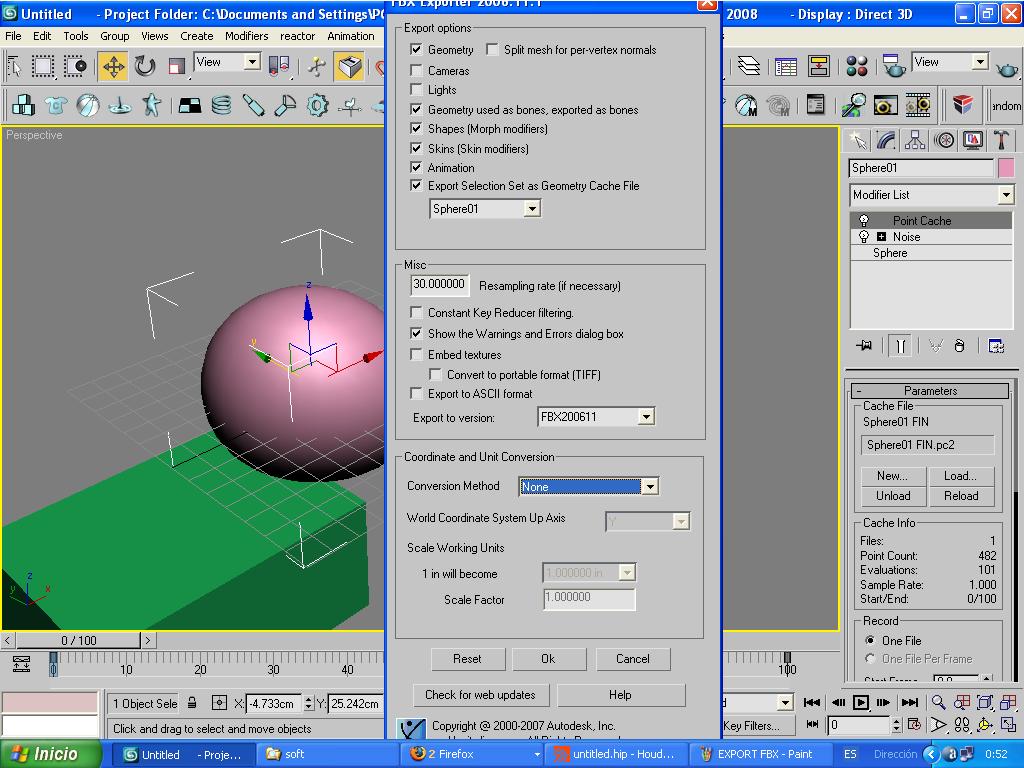Viewport: 1024px width, 768px height.
Task: Select the Select and Move tool
Action: click(114, 67)
